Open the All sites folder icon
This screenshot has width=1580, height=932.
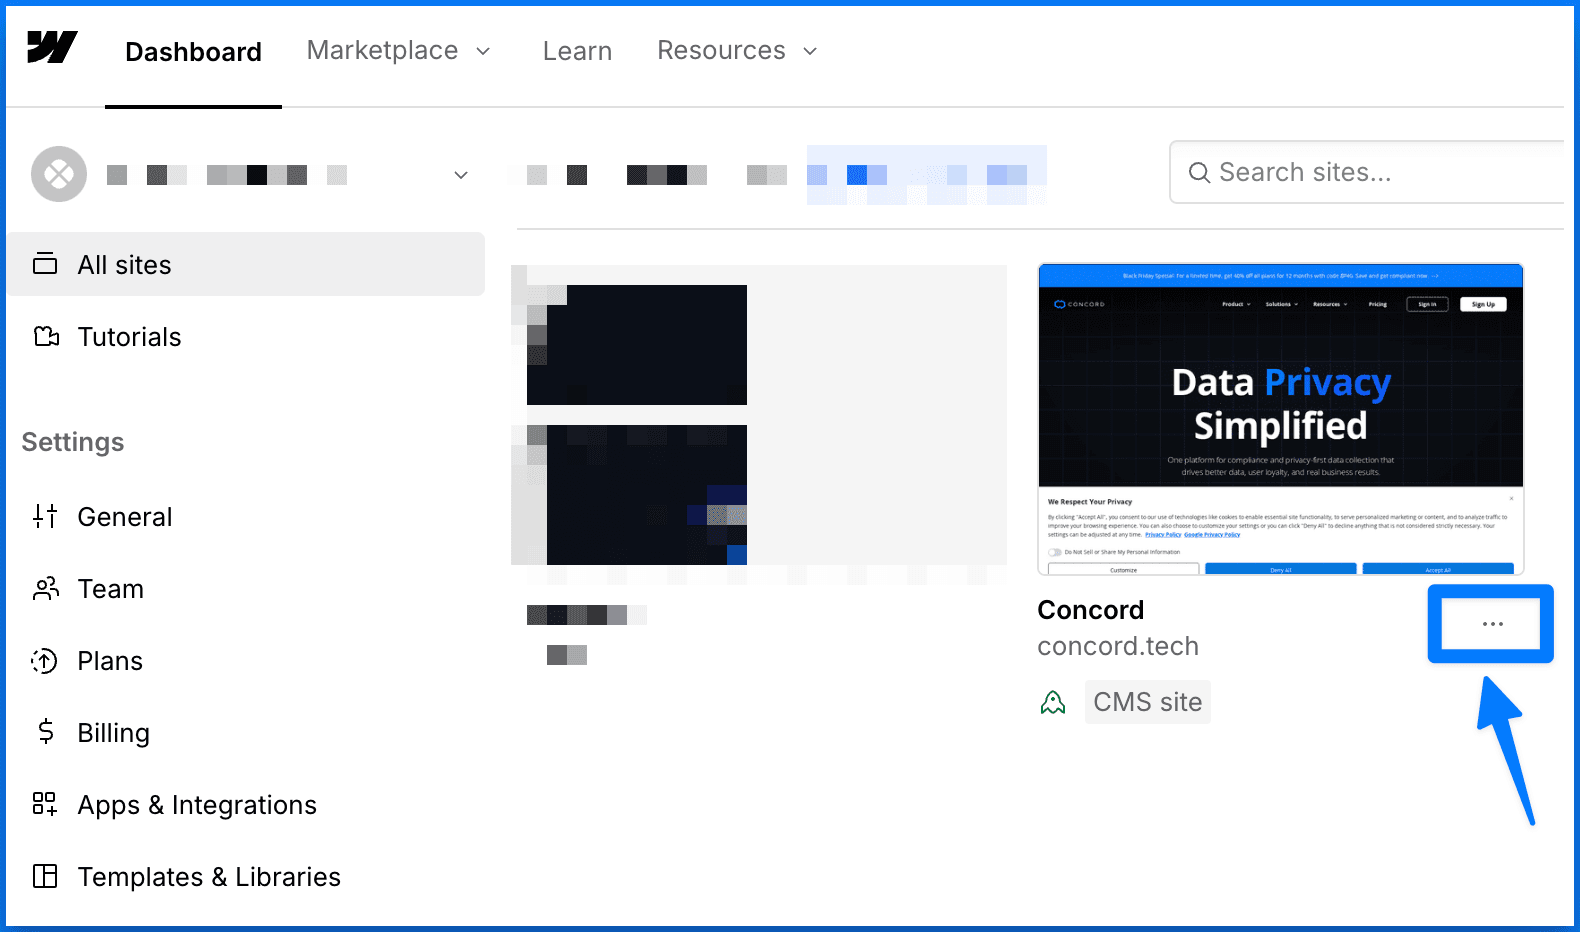pyautogui.click(x=45, y=264)
